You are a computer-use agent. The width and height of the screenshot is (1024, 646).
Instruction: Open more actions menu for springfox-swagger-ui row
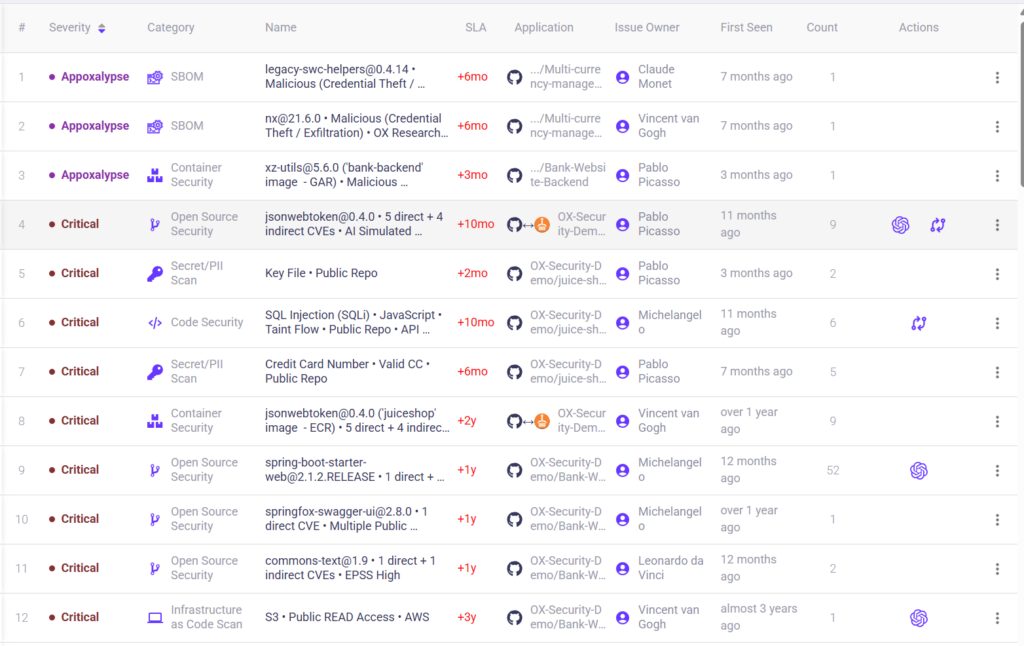tap(997, 519)
